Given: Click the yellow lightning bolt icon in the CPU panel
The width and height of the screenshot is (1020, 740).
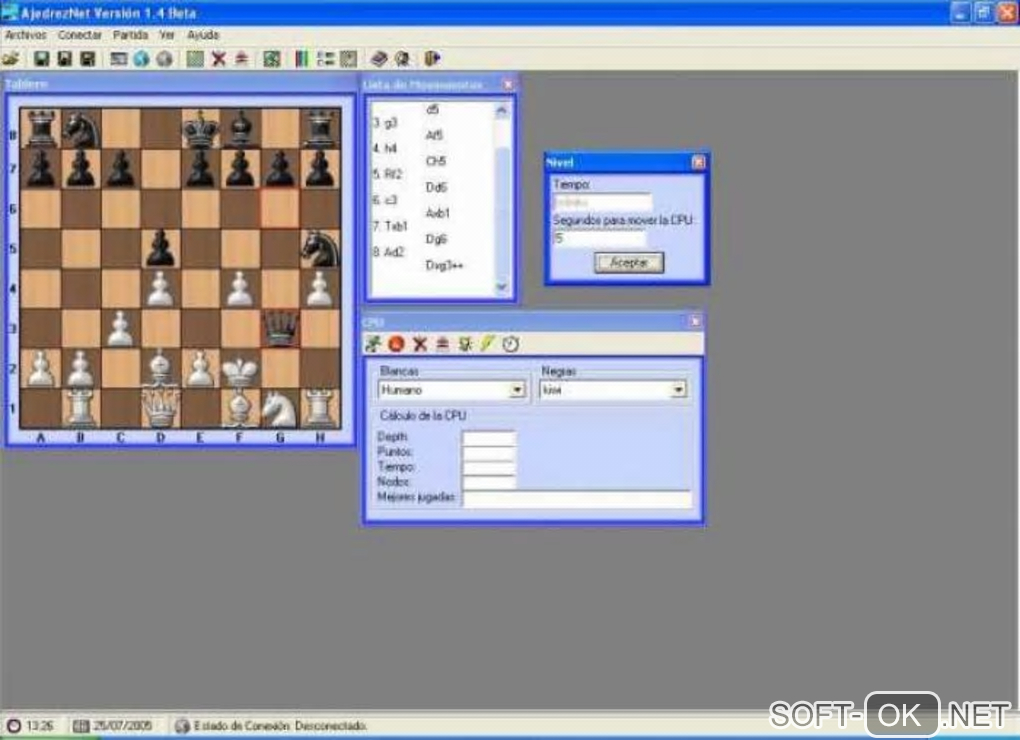Looking at the screenshot, I should pos(487,344).
